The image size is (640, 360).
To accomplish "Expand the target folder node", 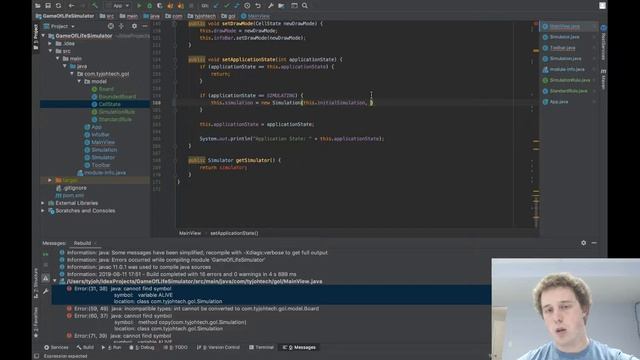I will click(x=50, y=180).
